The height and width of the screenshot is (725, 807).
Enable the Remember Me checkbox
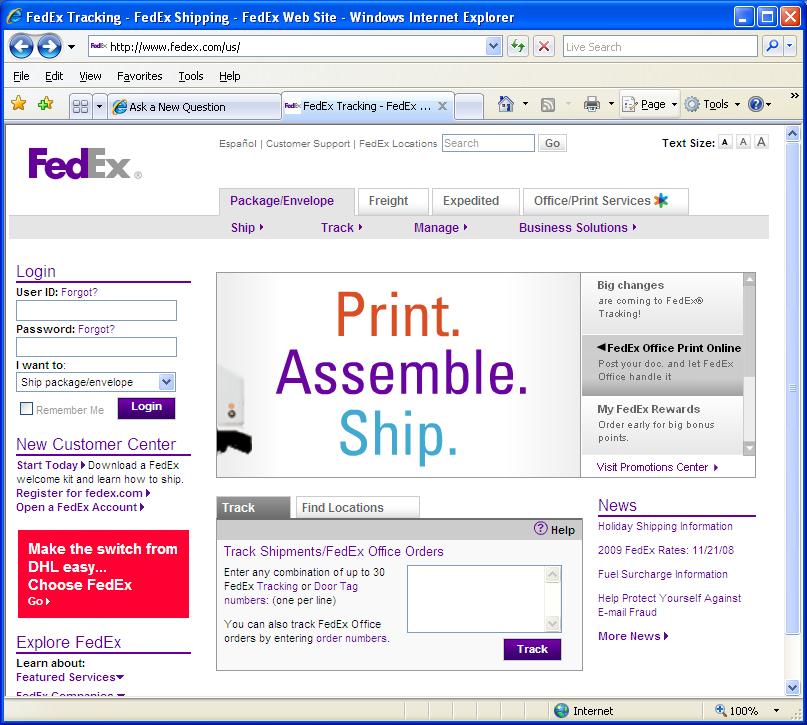click(x=25, y=408)
